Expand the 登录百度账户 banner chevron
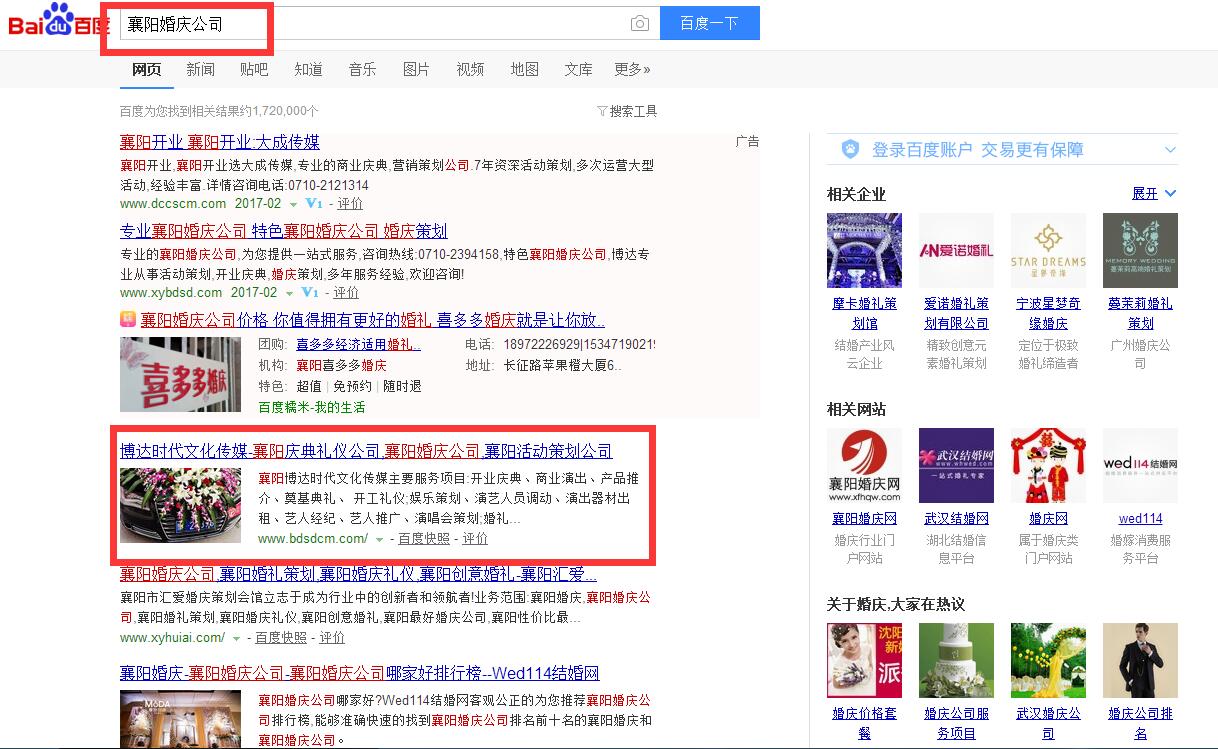The width and height of the screenshot is (1218, 749). (1170, 150)
